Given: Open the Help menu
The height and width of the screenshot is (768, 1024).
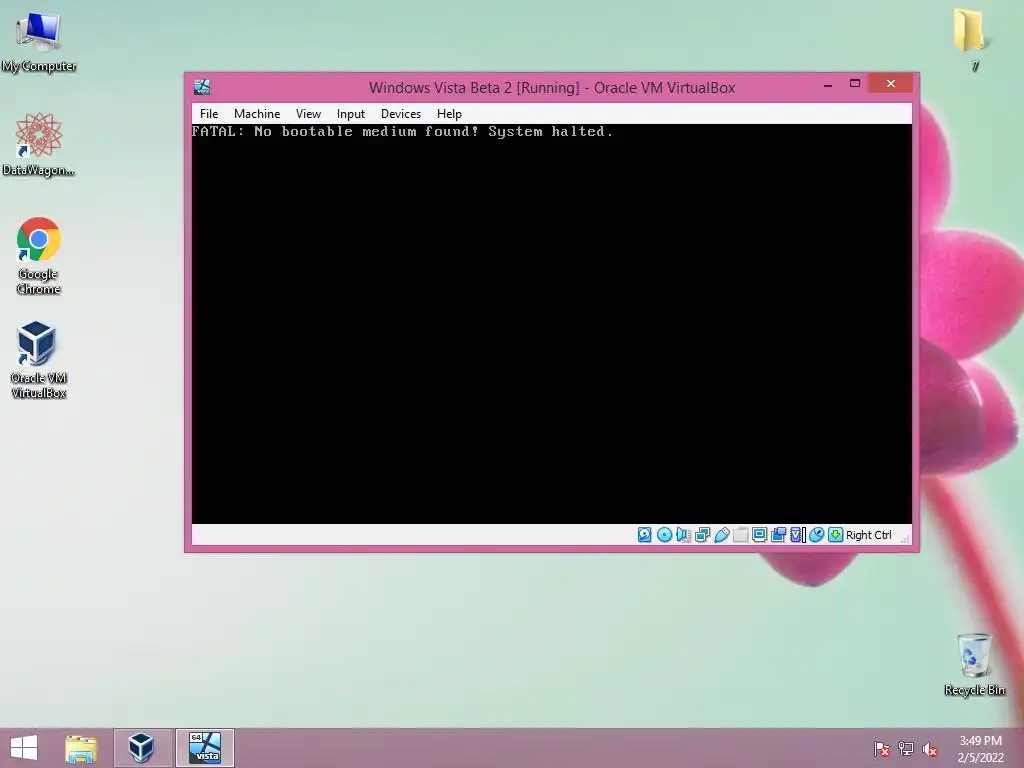Looking at the screenshot, I should [x=449, y=114].
